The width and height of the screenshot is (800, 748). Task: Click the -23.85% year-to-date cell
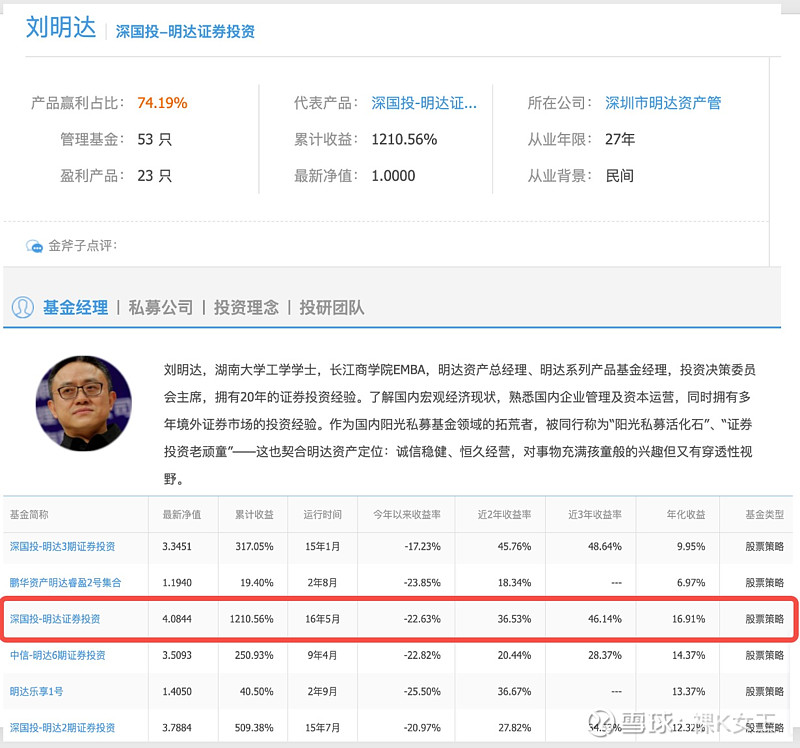click(x=422, y=583)
